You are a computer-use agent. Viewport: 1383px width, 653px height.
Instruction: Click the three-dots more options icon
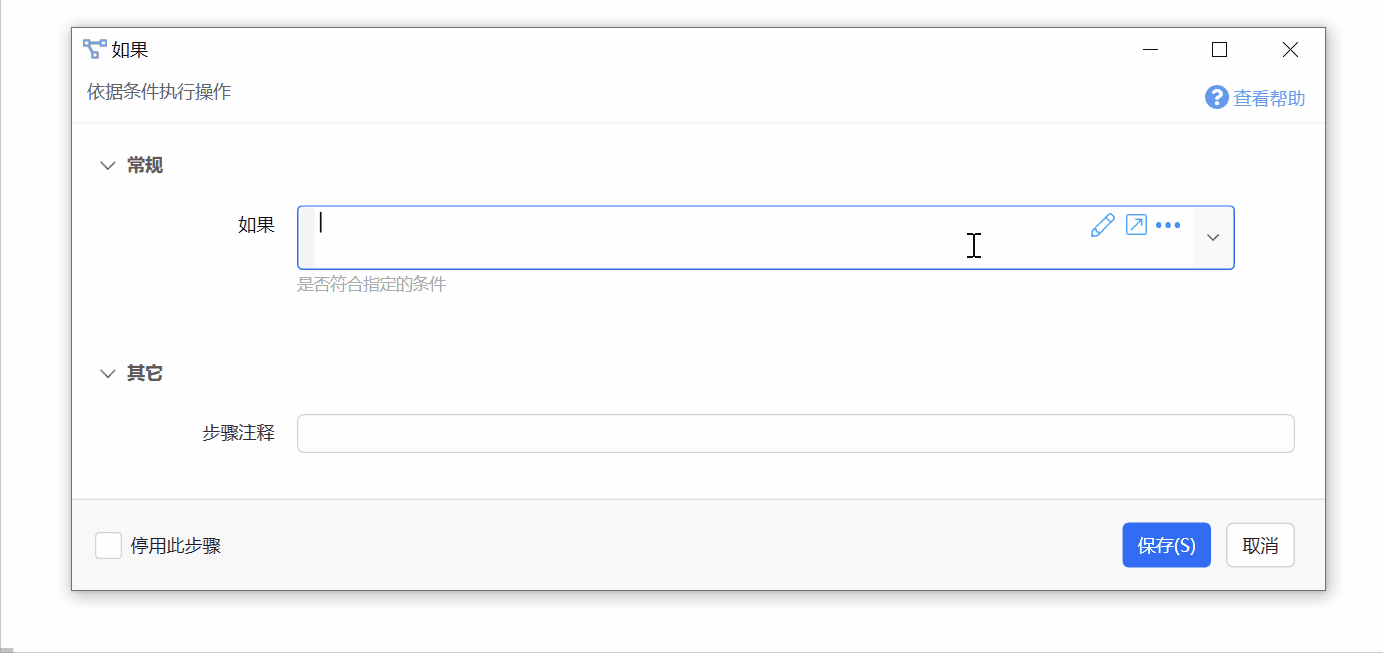click(1168, 225)
